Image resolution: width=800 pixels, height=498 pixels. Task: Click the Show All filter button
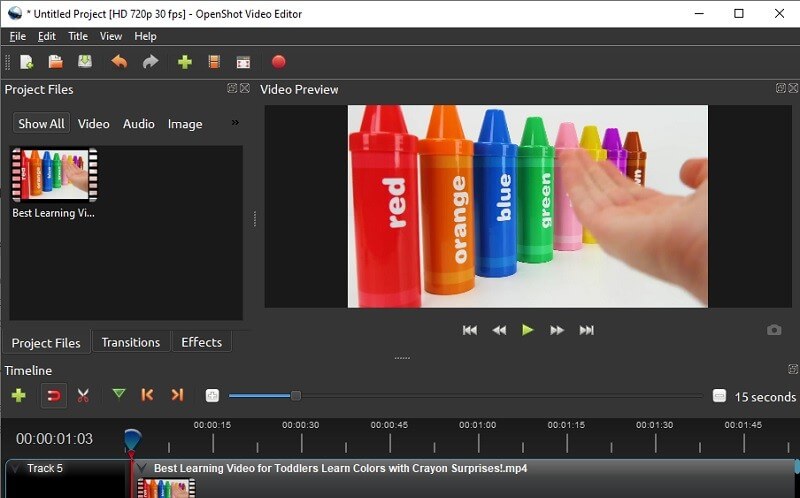pos(41,124)
